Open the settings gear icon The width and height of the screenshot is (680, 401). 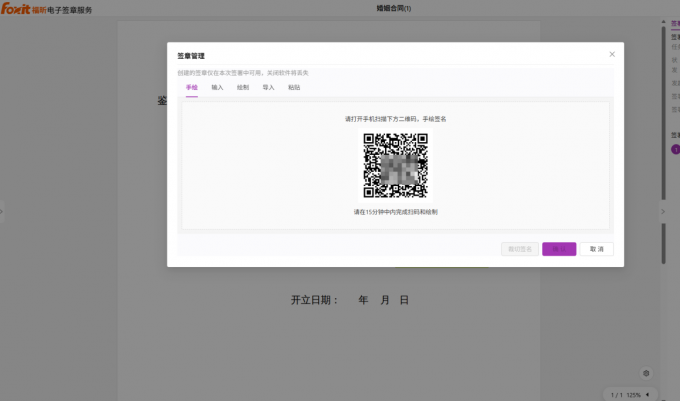[x=646, y=373]
